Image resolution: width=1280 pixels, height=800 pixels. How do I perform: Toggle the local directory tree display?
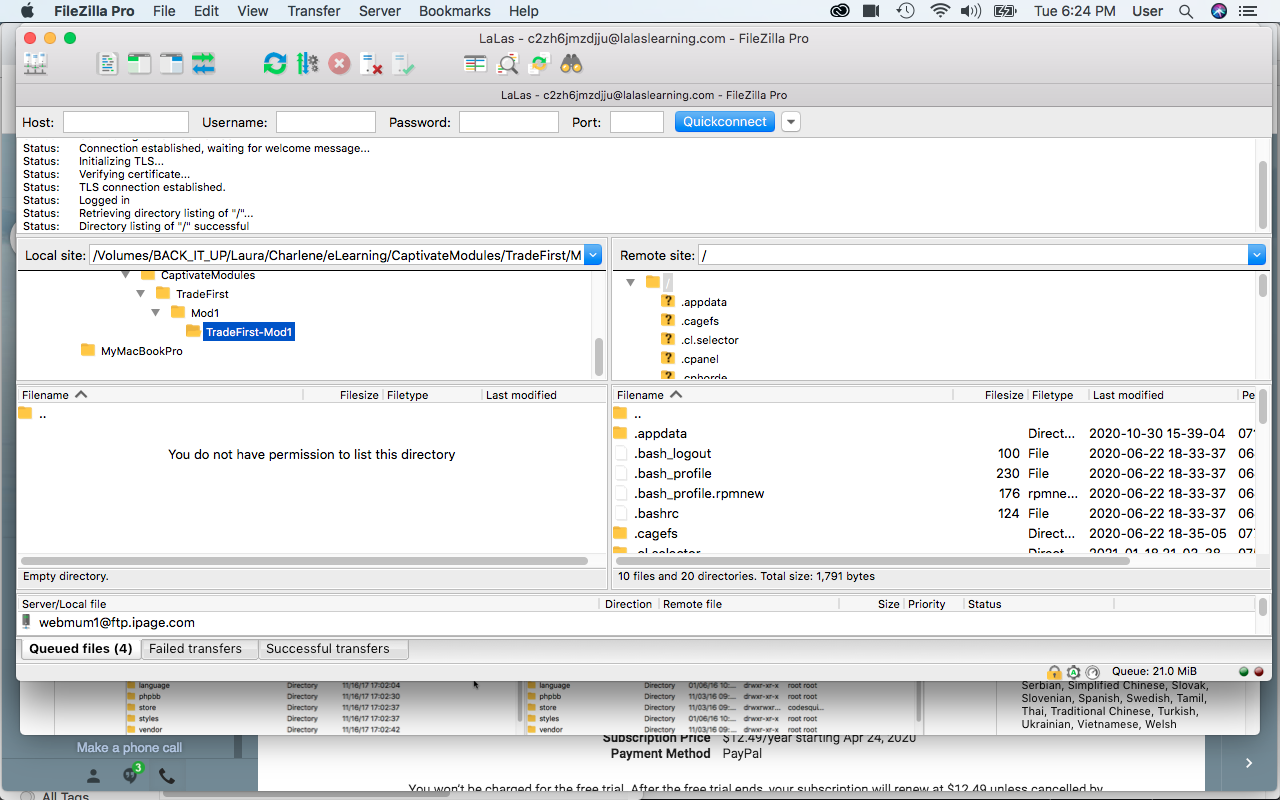tap(139, 64)
